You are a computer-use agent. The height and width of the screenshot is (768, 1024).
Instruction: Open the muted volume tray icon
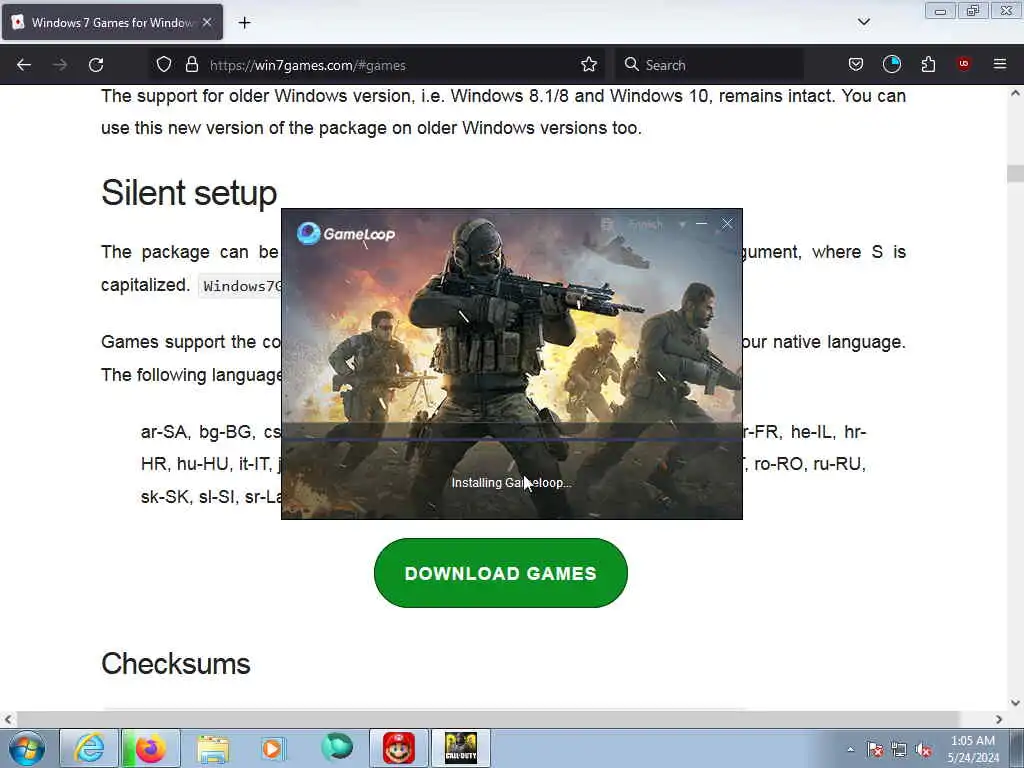(923, 750)
